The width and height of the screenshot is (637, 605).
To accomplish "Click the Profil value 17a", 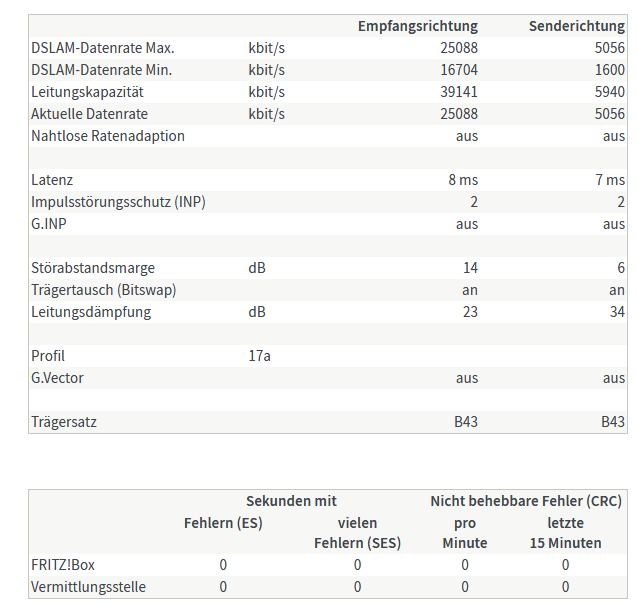I will click(259, 356).
